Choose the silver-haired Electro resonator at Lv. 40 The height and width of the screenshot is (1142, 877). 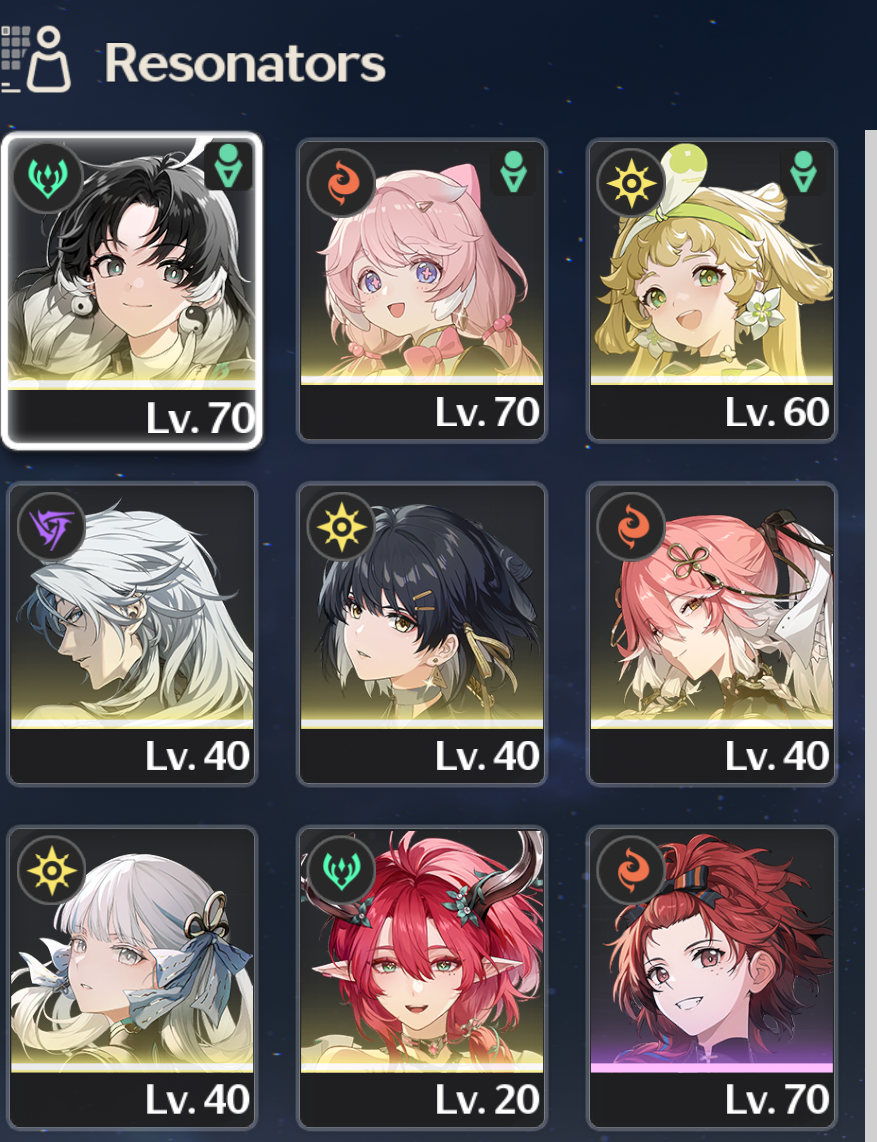[132, 634]
